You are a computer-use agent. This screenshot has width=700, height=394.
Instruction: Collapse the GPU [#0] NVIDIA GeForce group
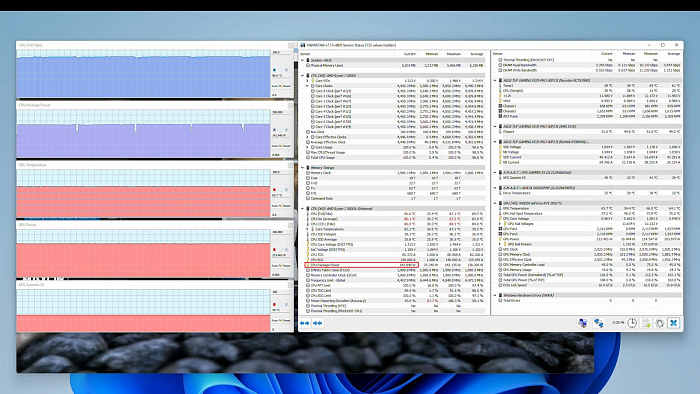click(495, 203)
